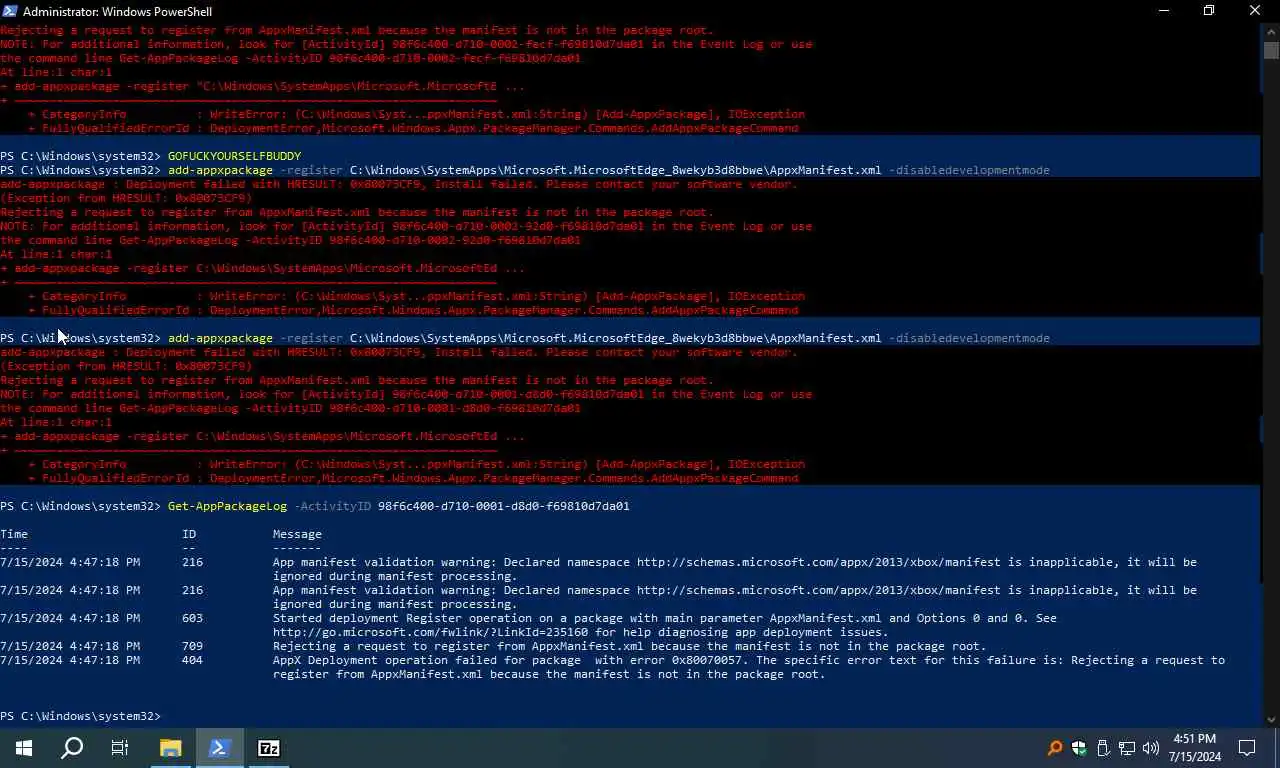Open the network tray icon
This screenshot has height=768, width=1280.
click(1127, 748)
